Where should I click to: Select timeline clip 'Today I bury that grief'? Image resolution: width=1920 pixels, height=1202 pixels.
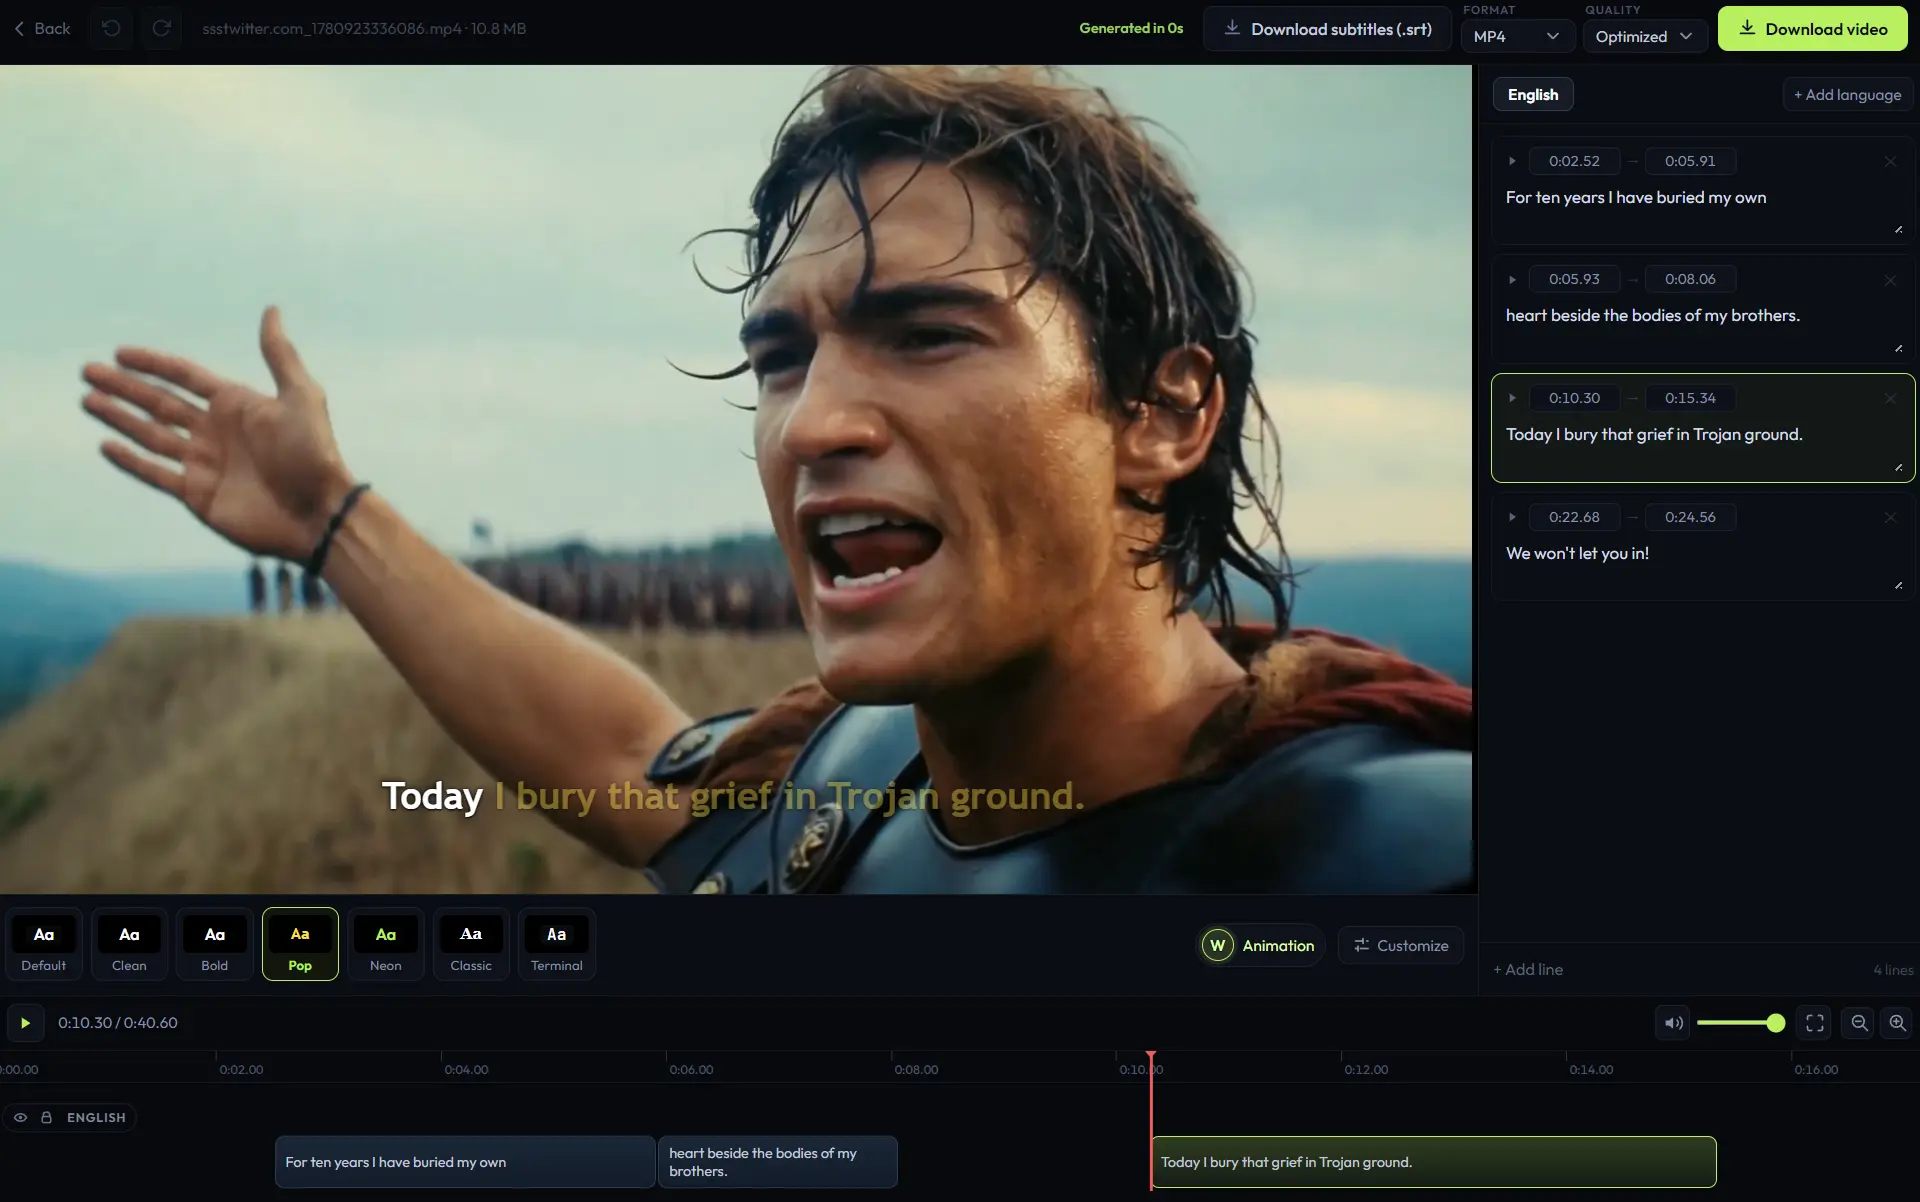pos(1434,1162)
